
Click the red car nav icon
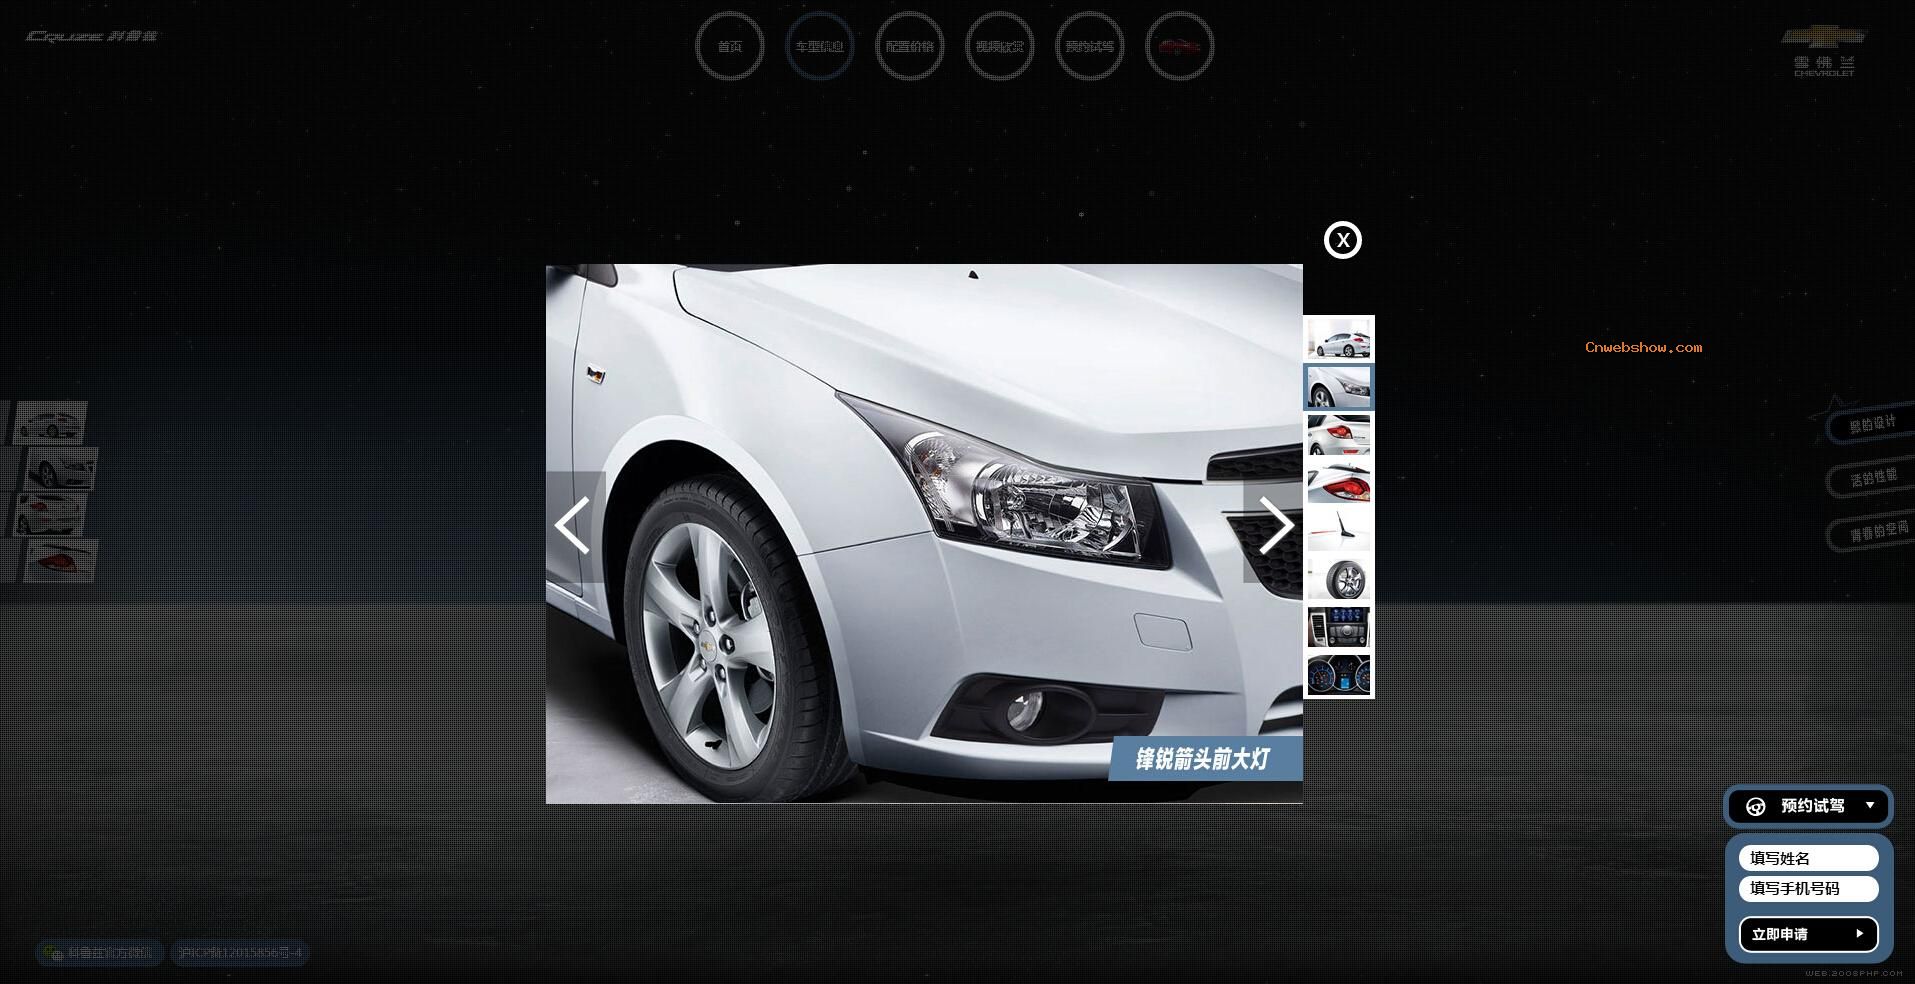point(1179,46)
